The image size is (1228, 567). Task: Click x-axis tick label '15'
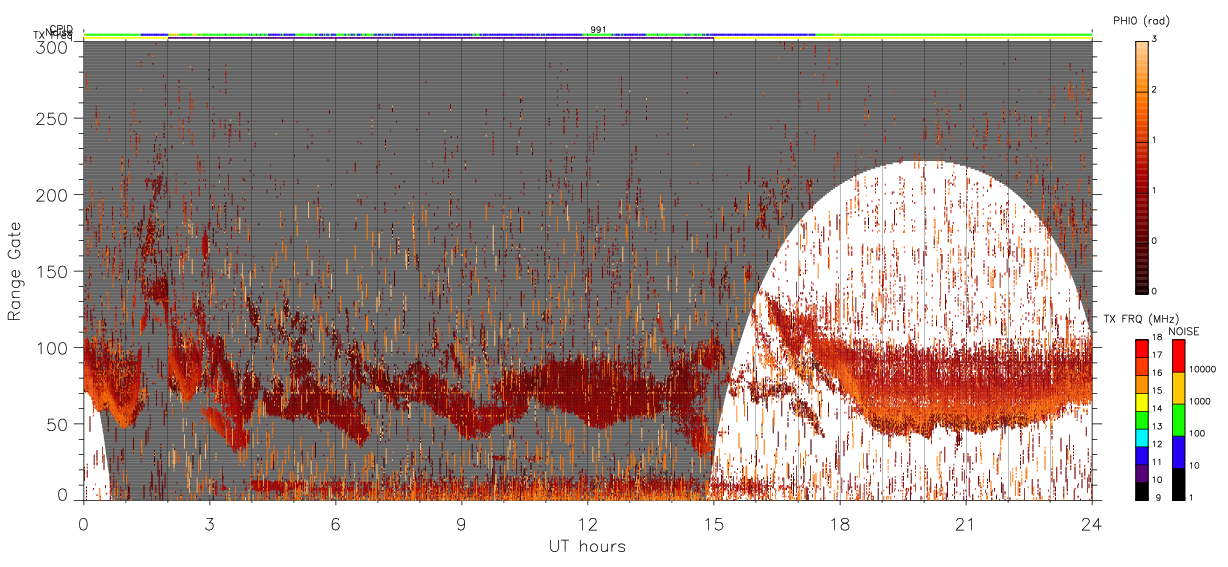click(x=713, y=523)
